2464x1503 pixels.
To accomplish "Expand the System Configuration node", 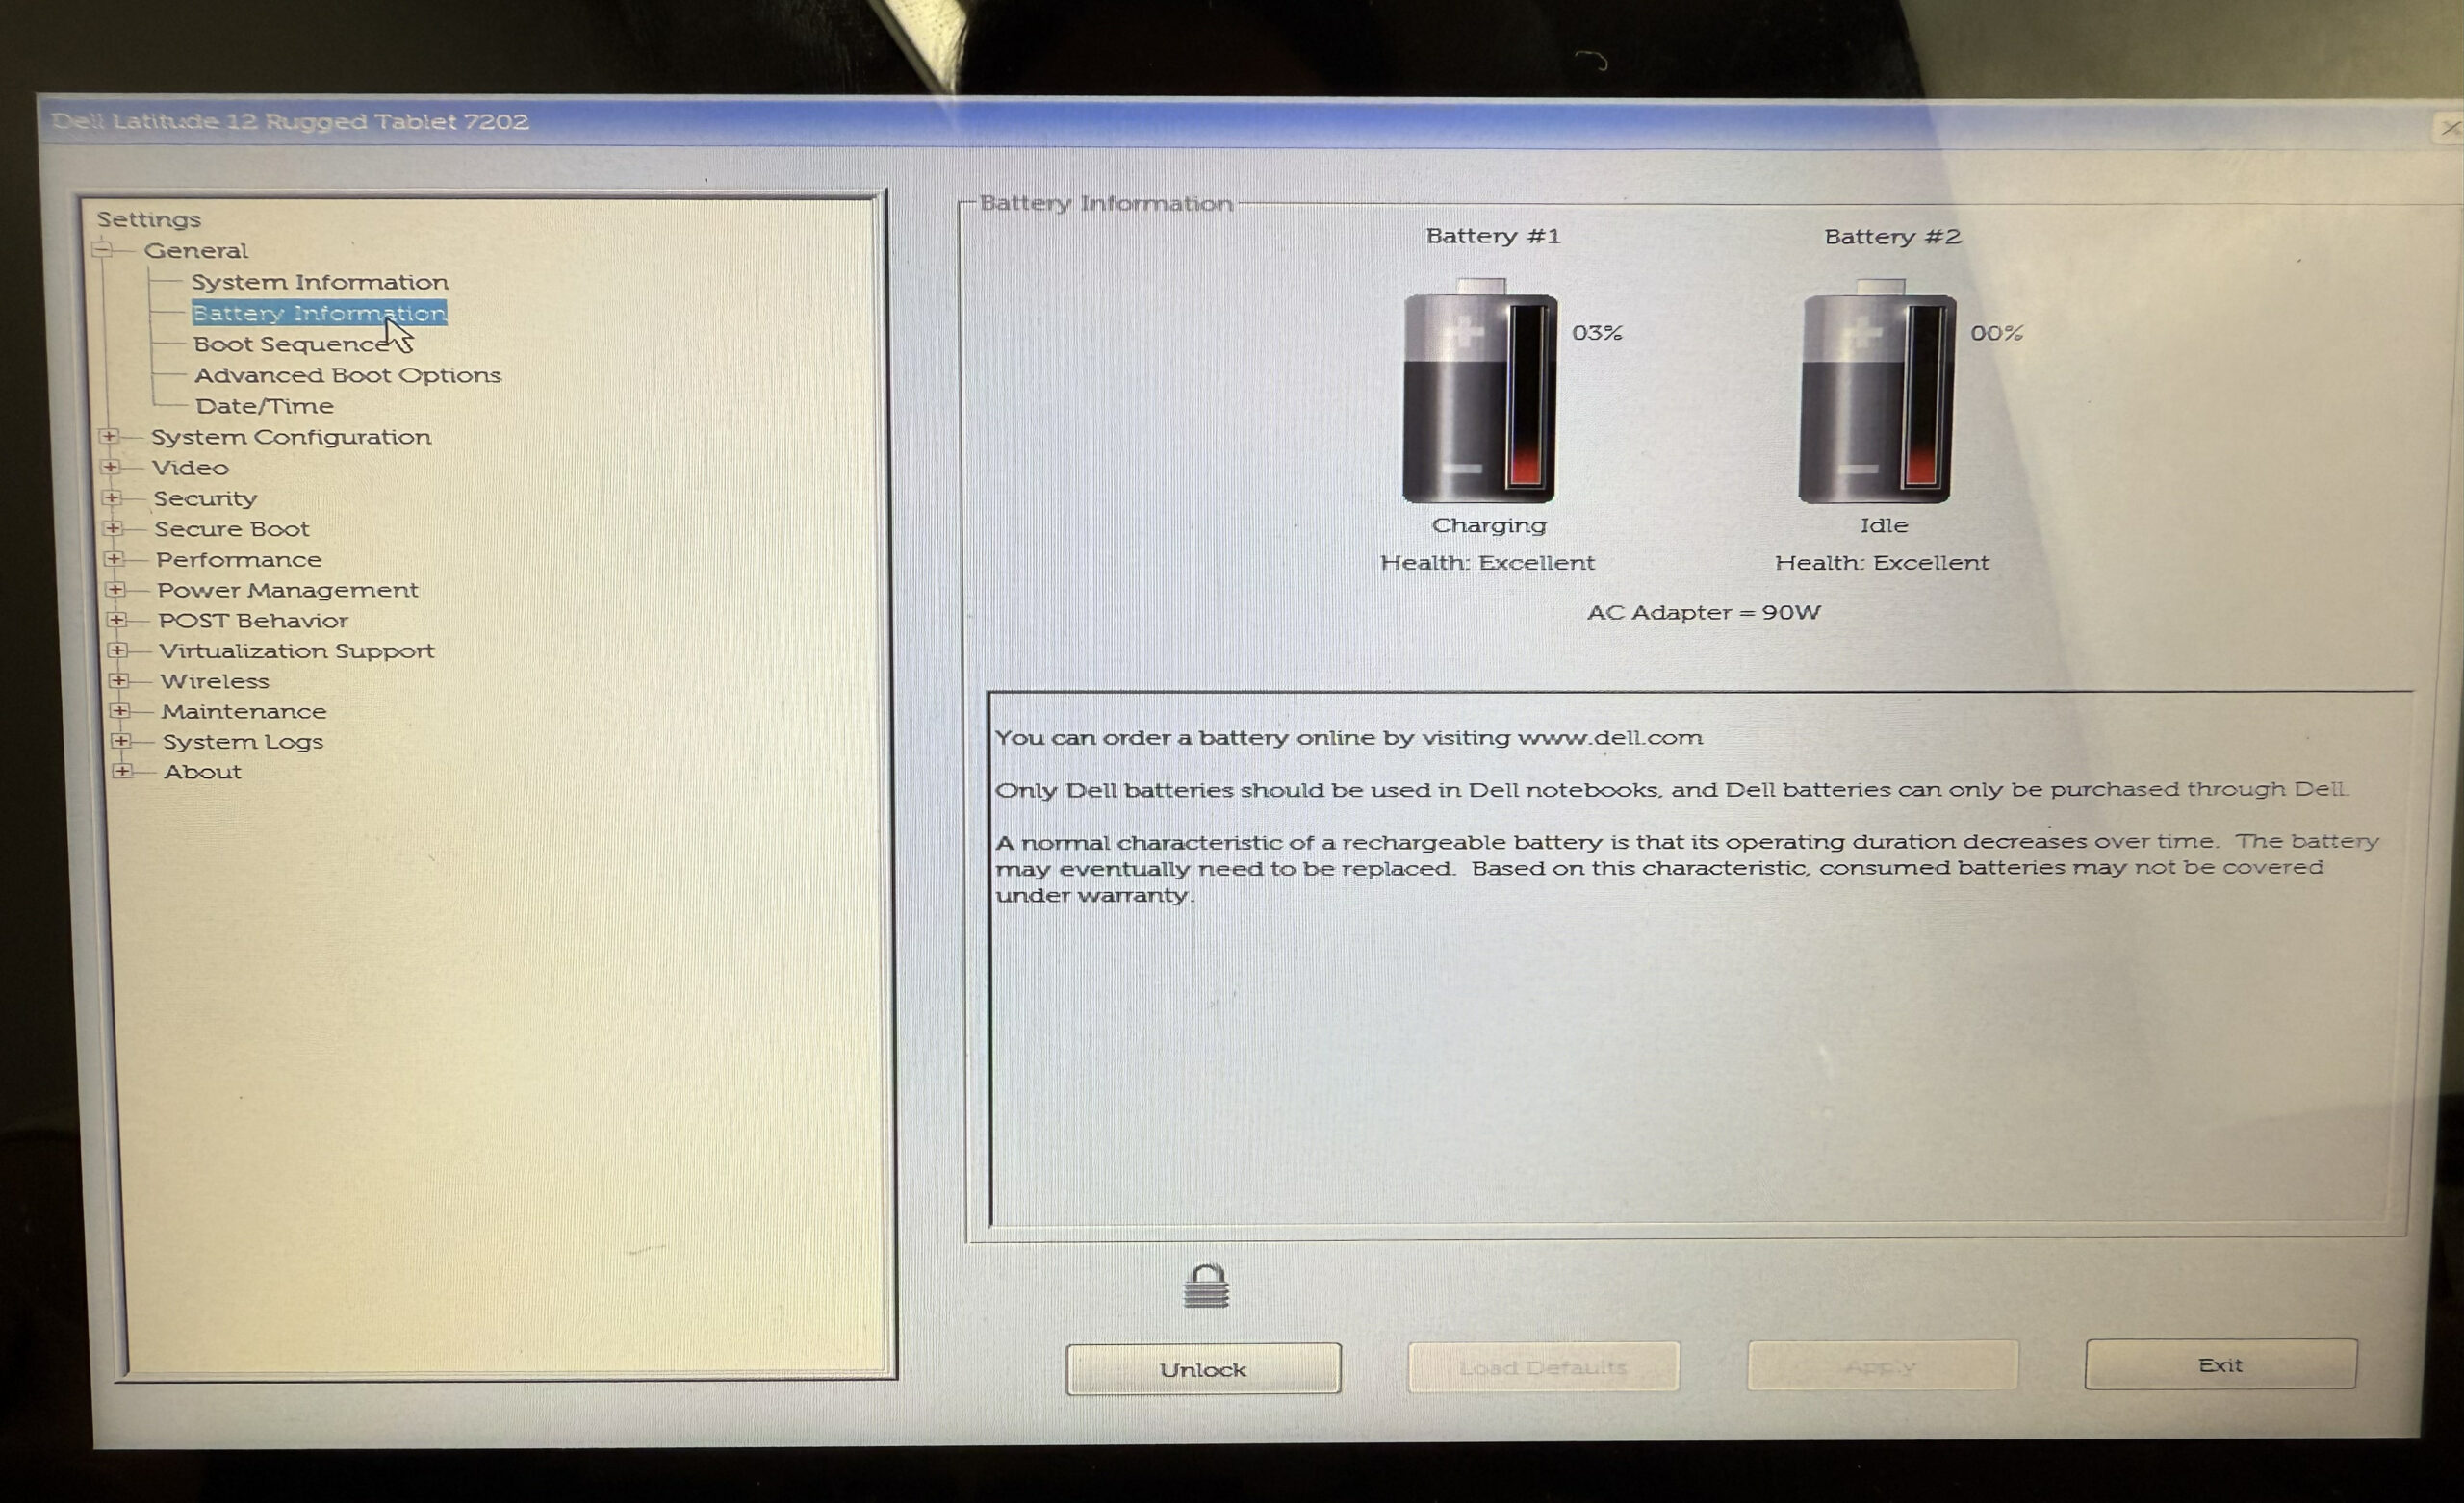I will click(109, 437).
